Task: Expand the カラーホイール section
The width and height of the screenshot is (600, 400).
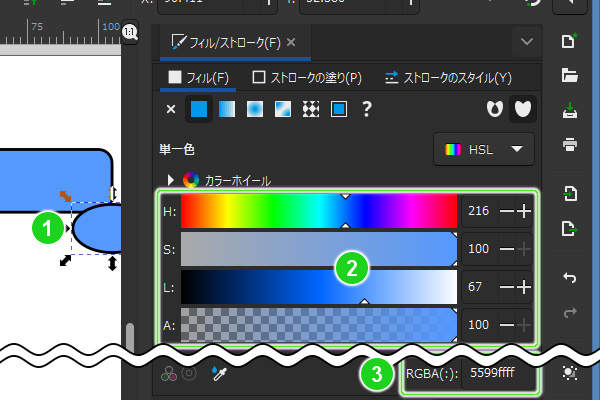Action: [171, 180]
